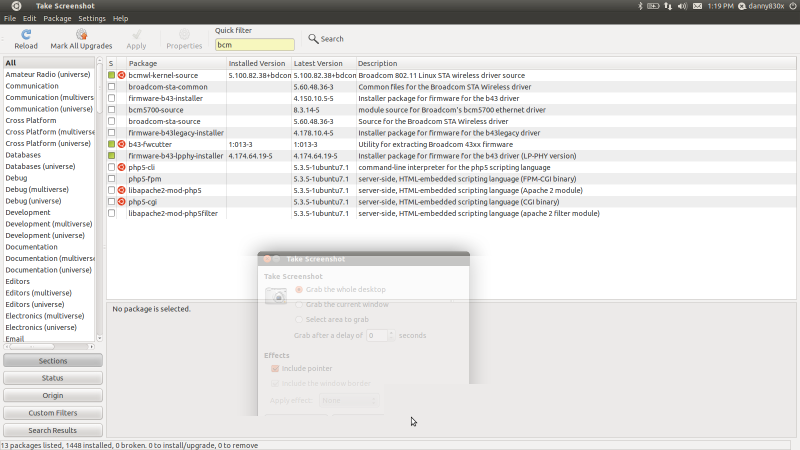Screen dimensions: 800x450
Task: Mark checkbox for broadcom-sta-source
Action: 111,121
